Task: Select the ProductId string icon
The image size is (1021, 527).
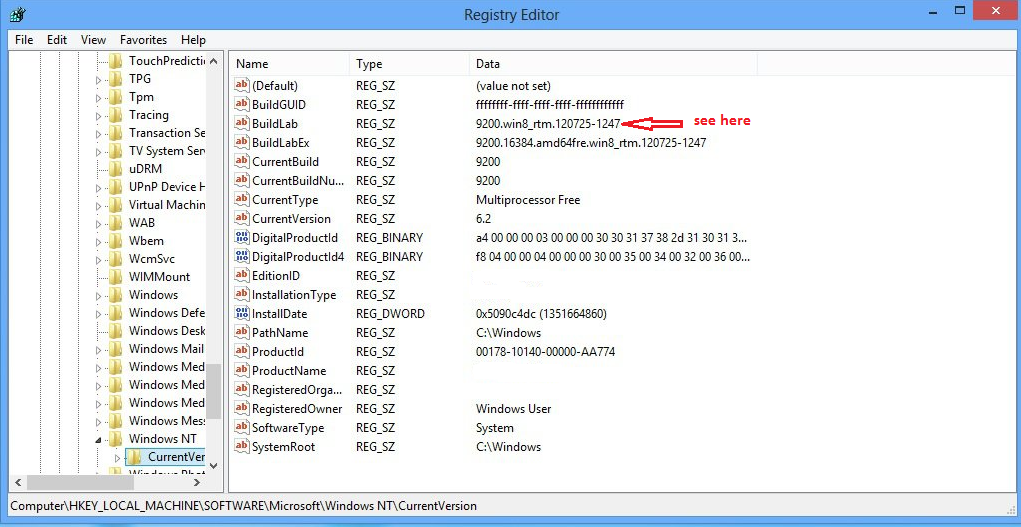Action: [242, 352]
